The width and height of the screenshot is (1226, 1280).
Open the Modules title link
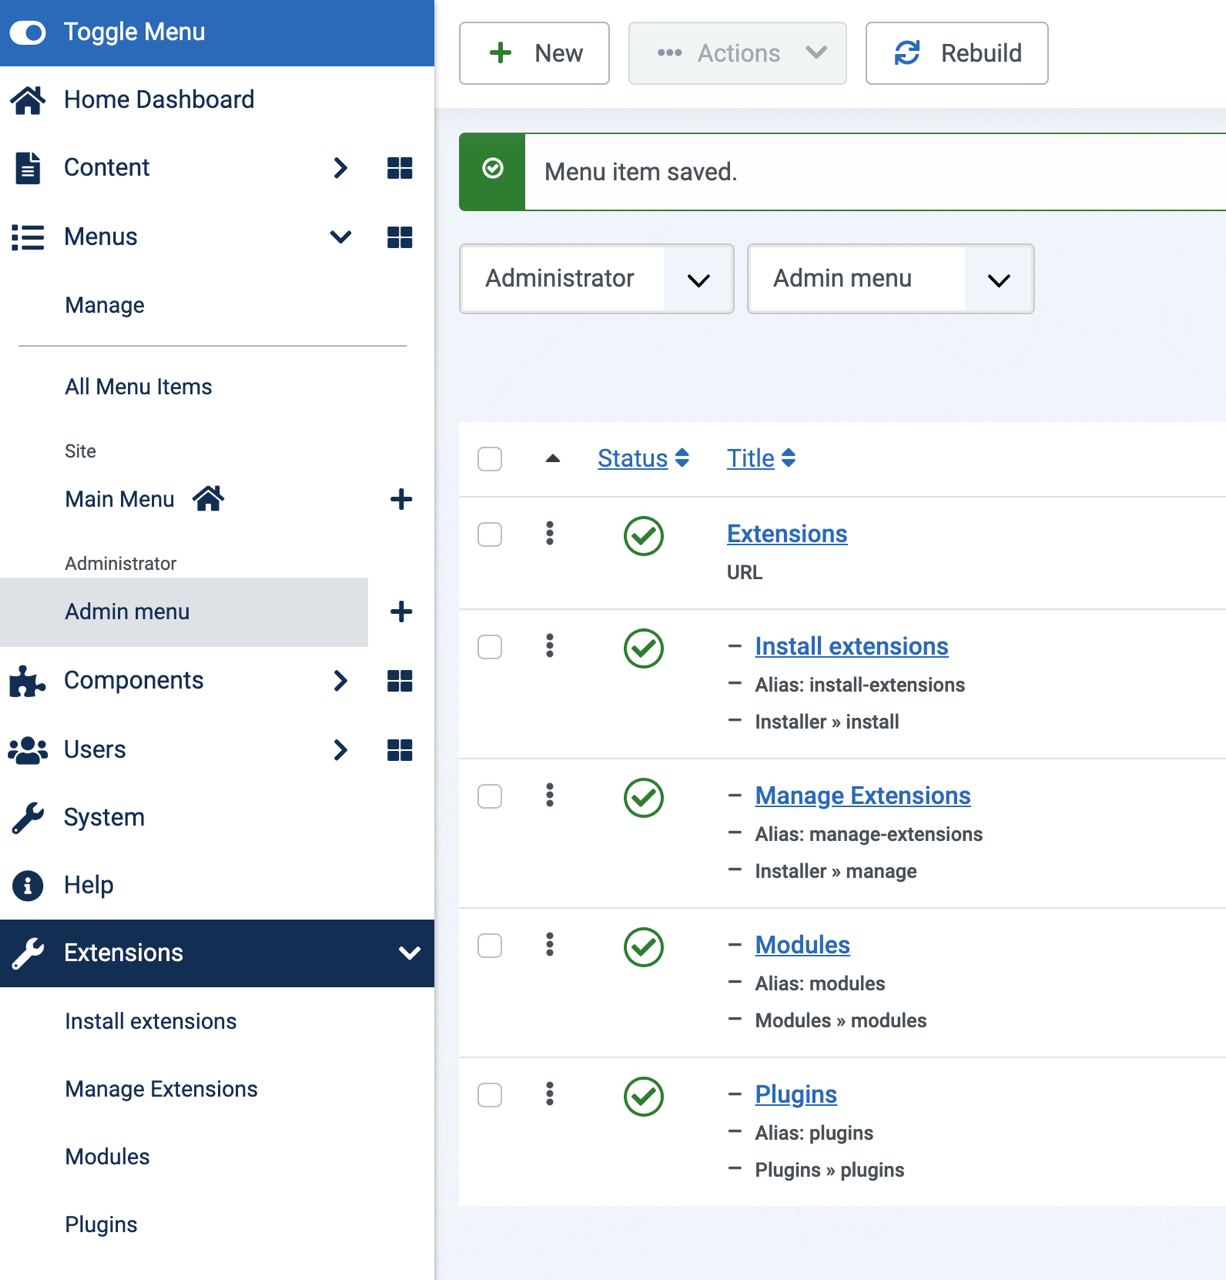click(803, 945)
